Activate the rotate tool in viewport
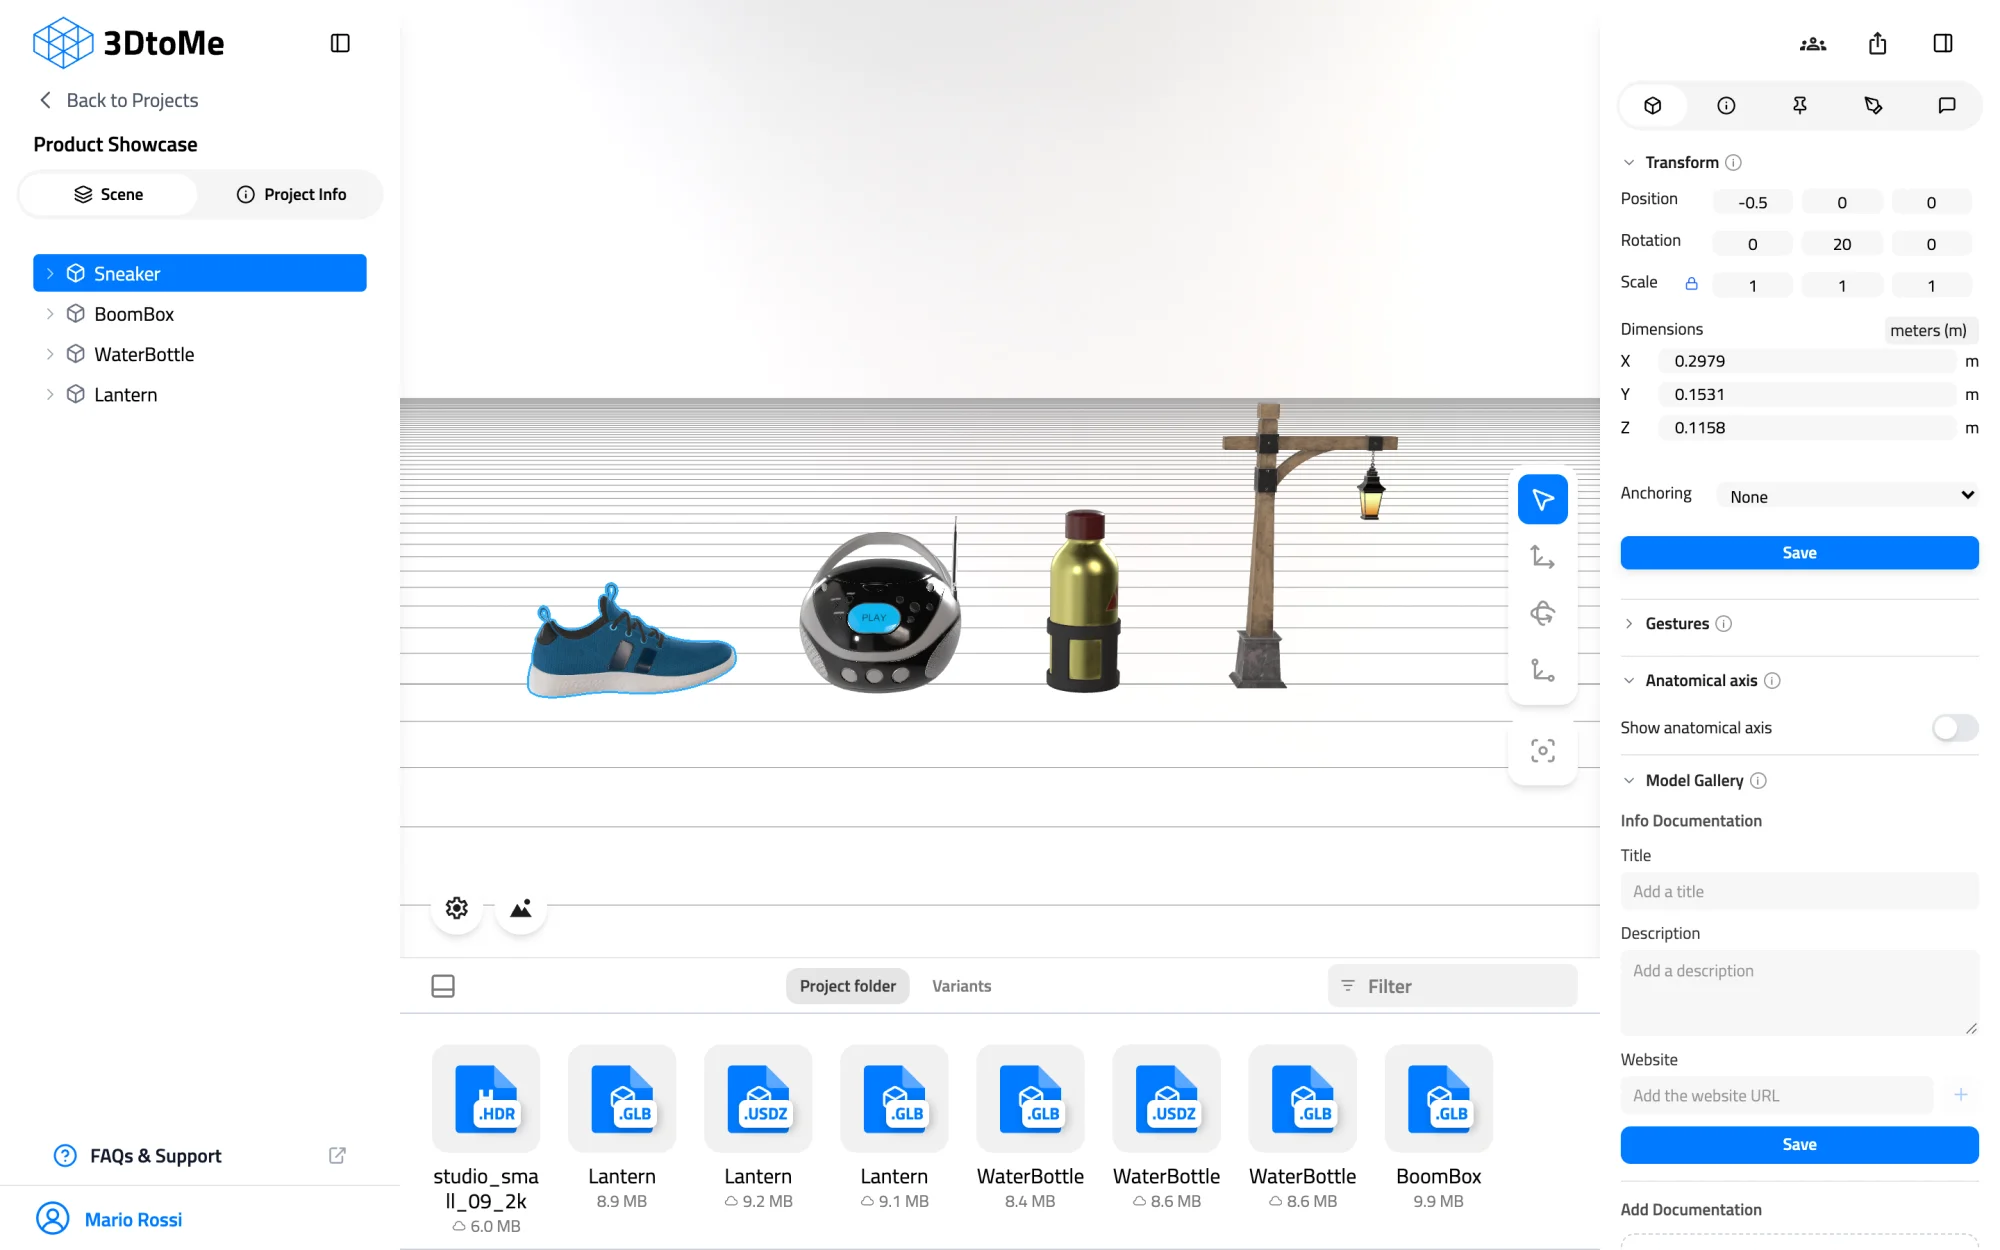Screen dimensions: 2000x1250 [1543, 613]
